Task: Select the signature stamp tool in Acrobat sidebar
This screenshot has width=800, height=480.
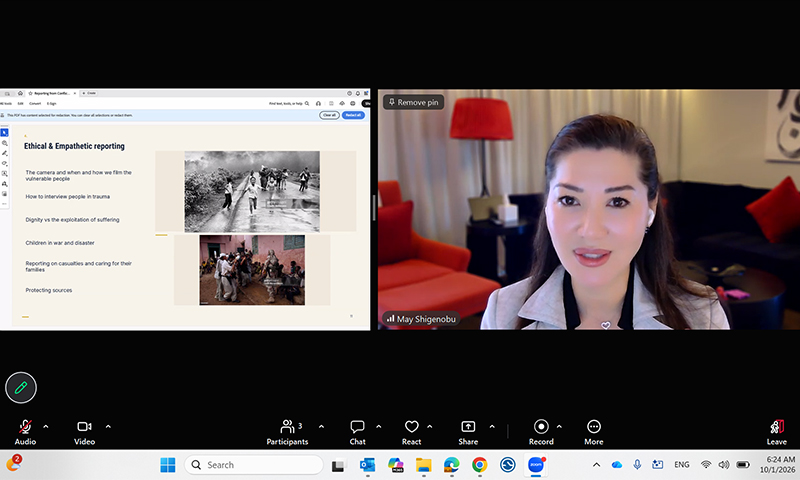Action: tap(5, 184)
